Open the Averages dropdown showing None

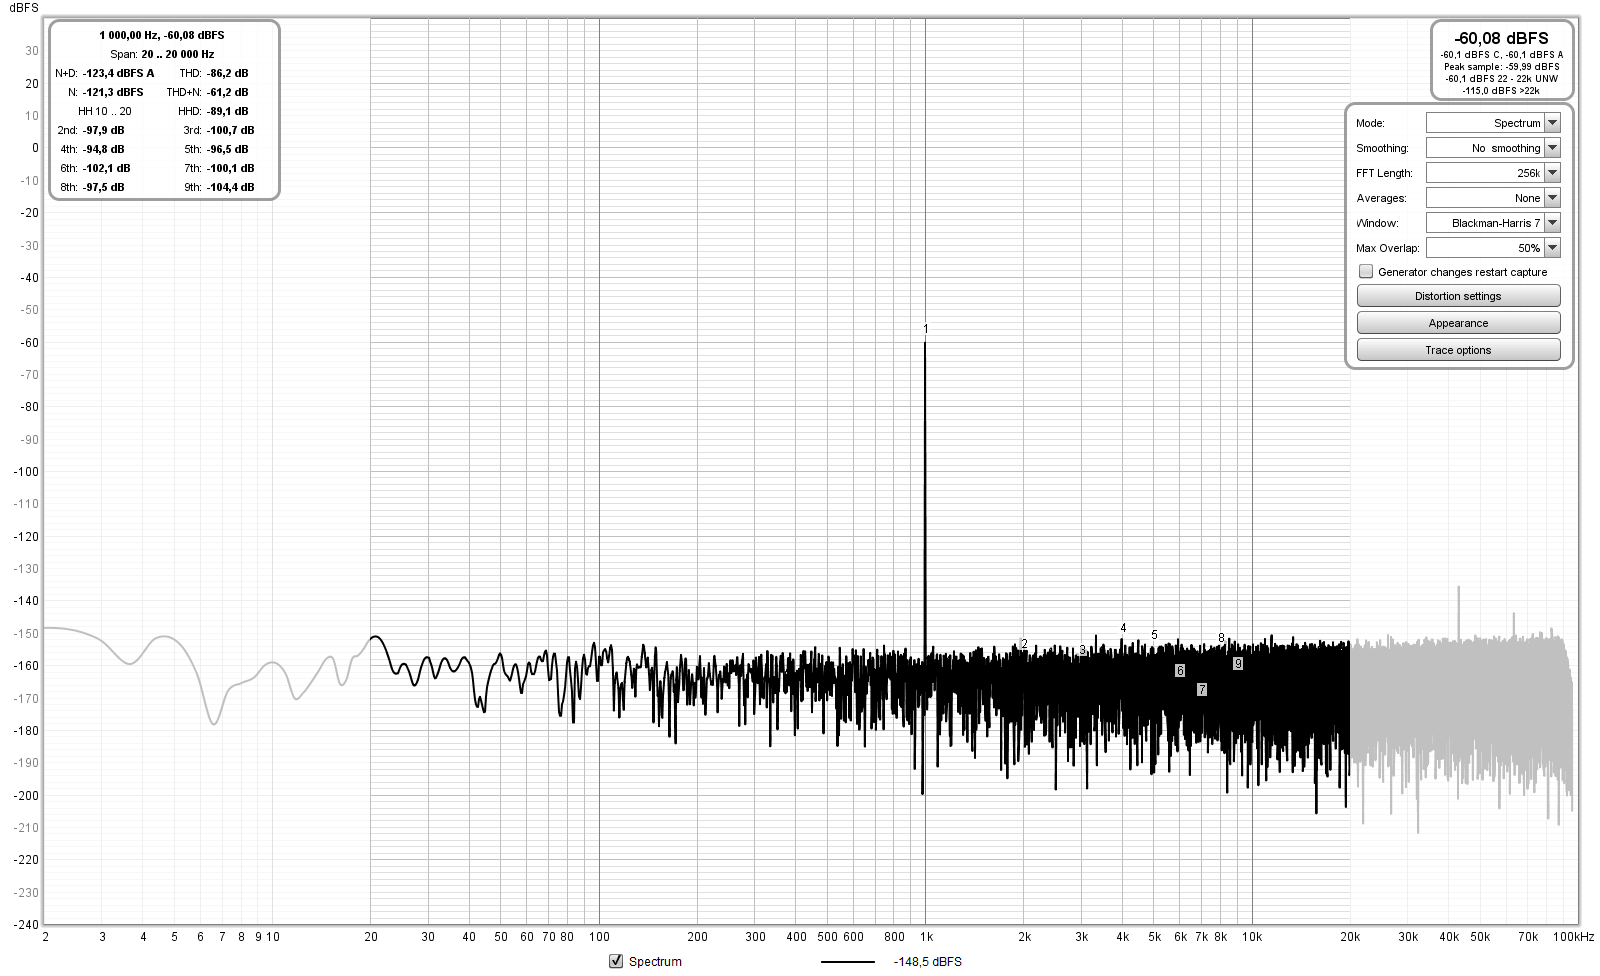[x=1492, y=198]
